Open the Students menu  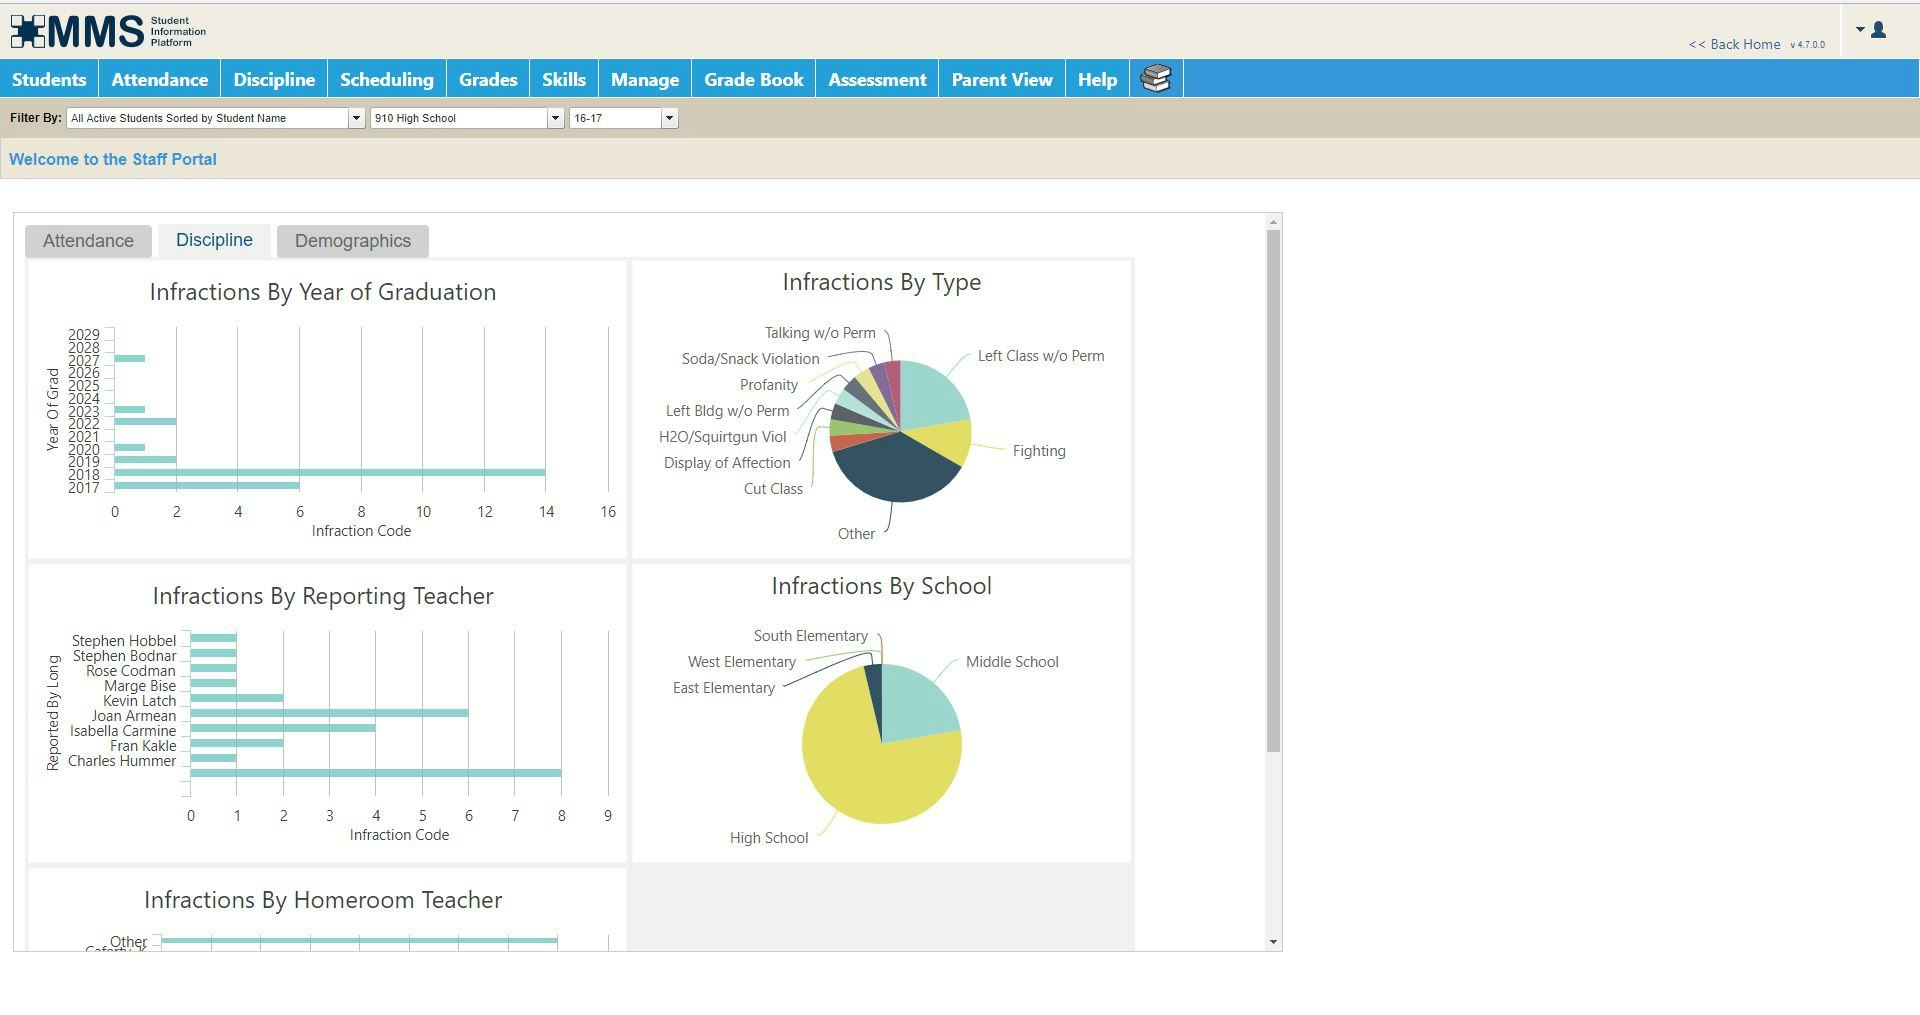[48, 78]
